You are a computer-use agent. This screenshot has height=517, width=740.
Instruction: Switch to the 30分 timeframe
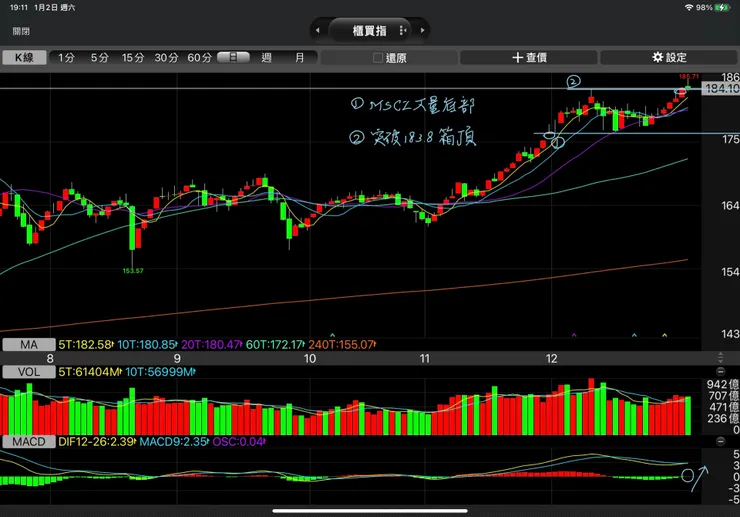166,58
